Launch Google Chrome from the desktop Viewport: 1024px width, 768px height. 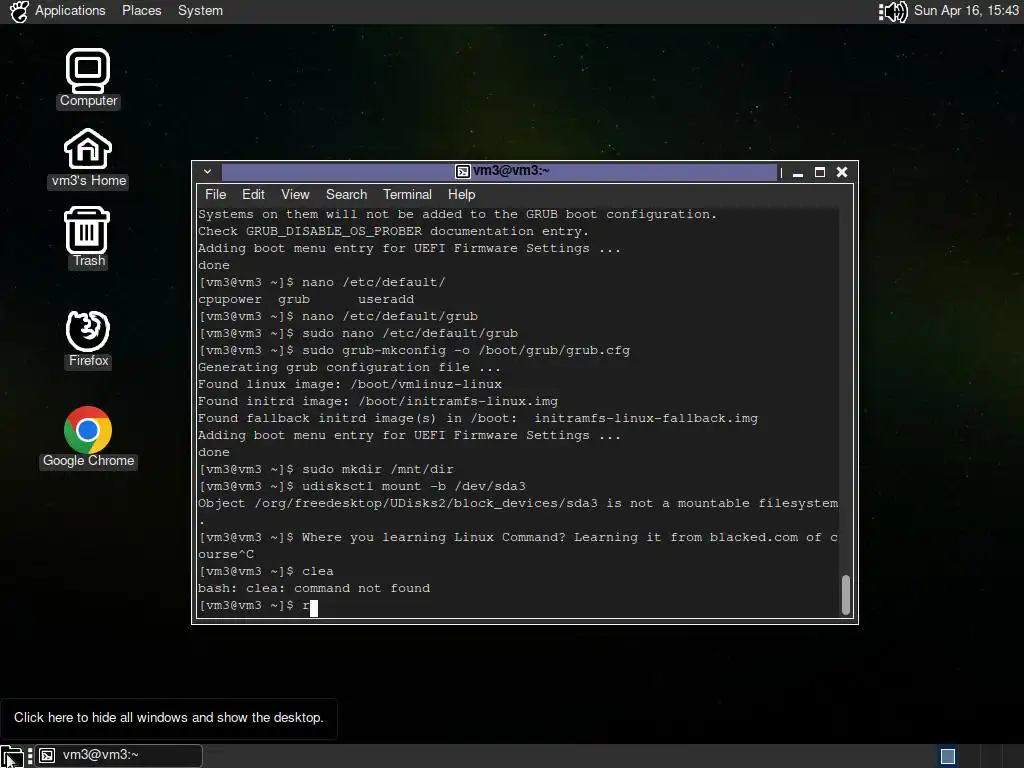click(x=88, y=437)
